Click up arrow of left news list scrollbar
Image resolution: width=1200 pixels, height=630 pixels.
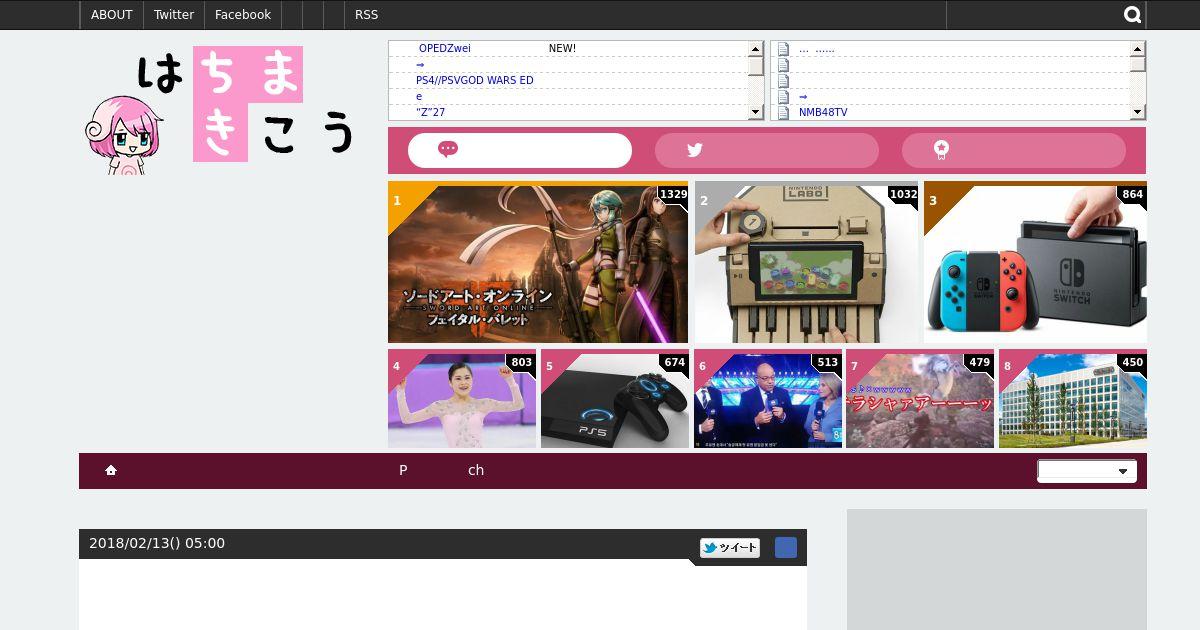pyautogui.click(x=756, y=48)
